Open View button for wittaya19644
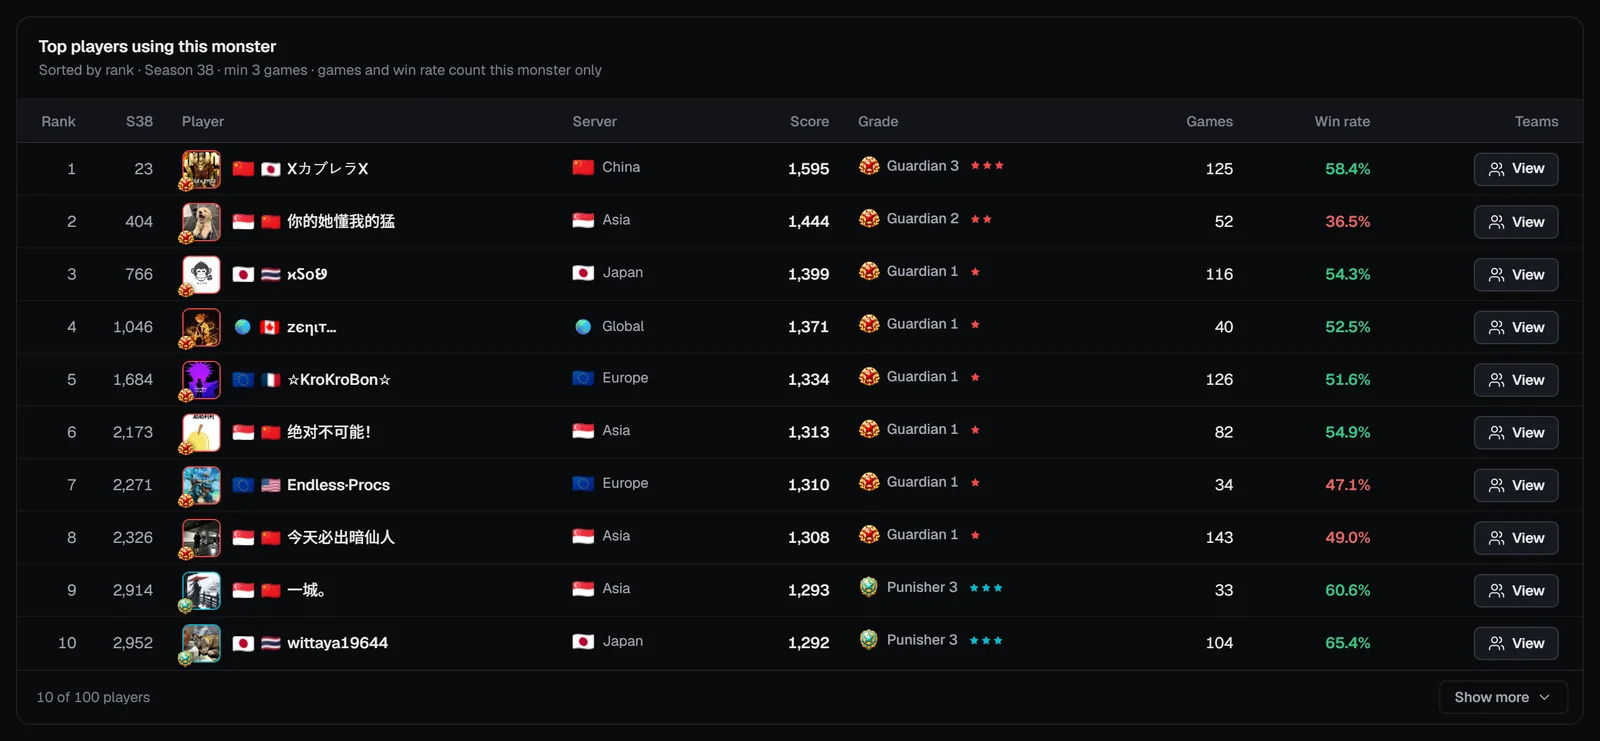Screen dimensions: 1600x741 (x=1516, y=643)
